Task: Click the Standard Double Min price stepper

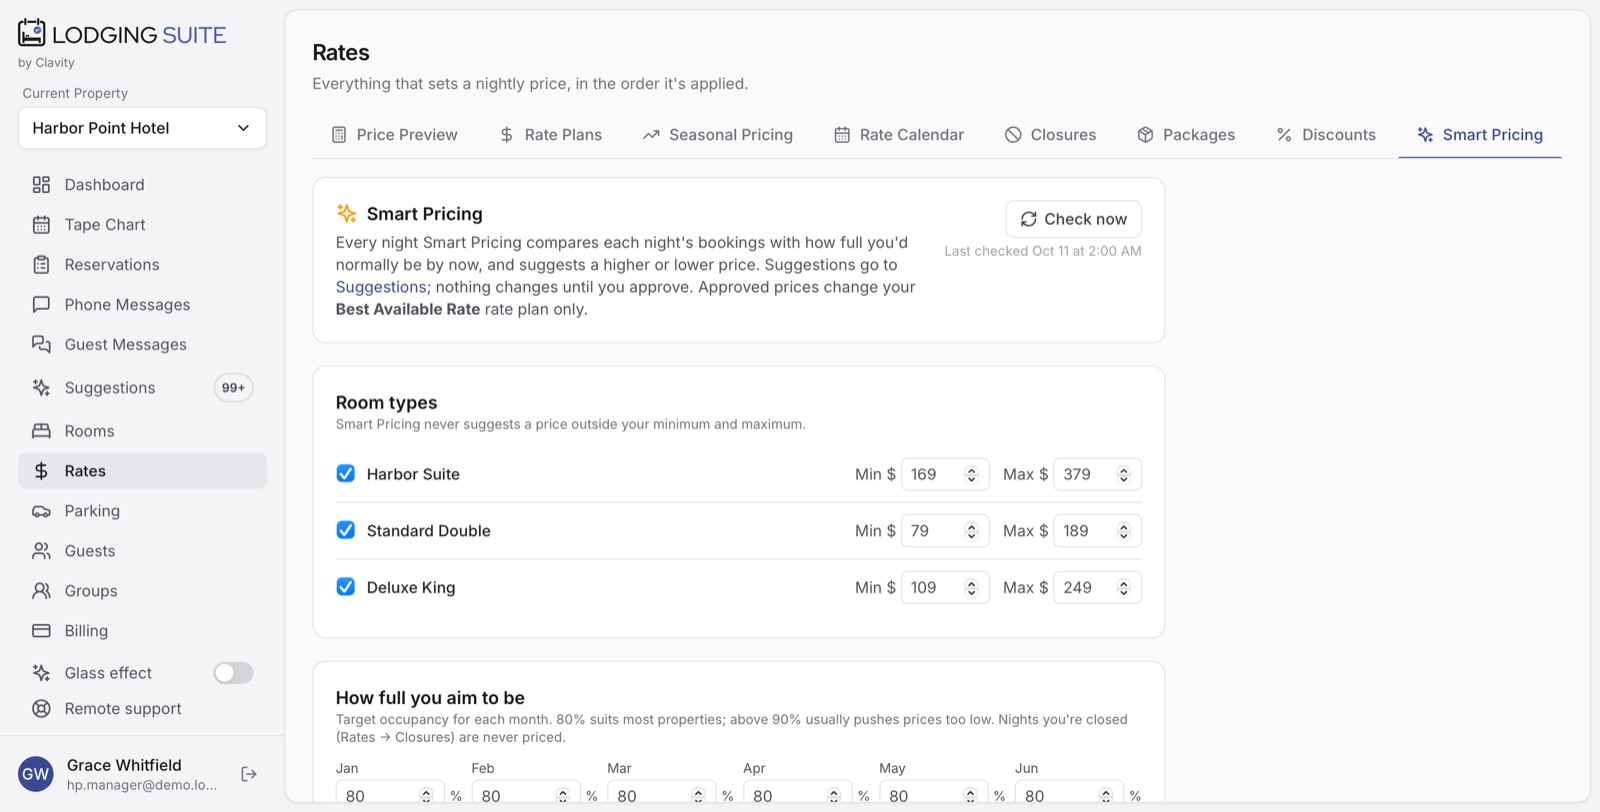Action: (x=971, y=531)
